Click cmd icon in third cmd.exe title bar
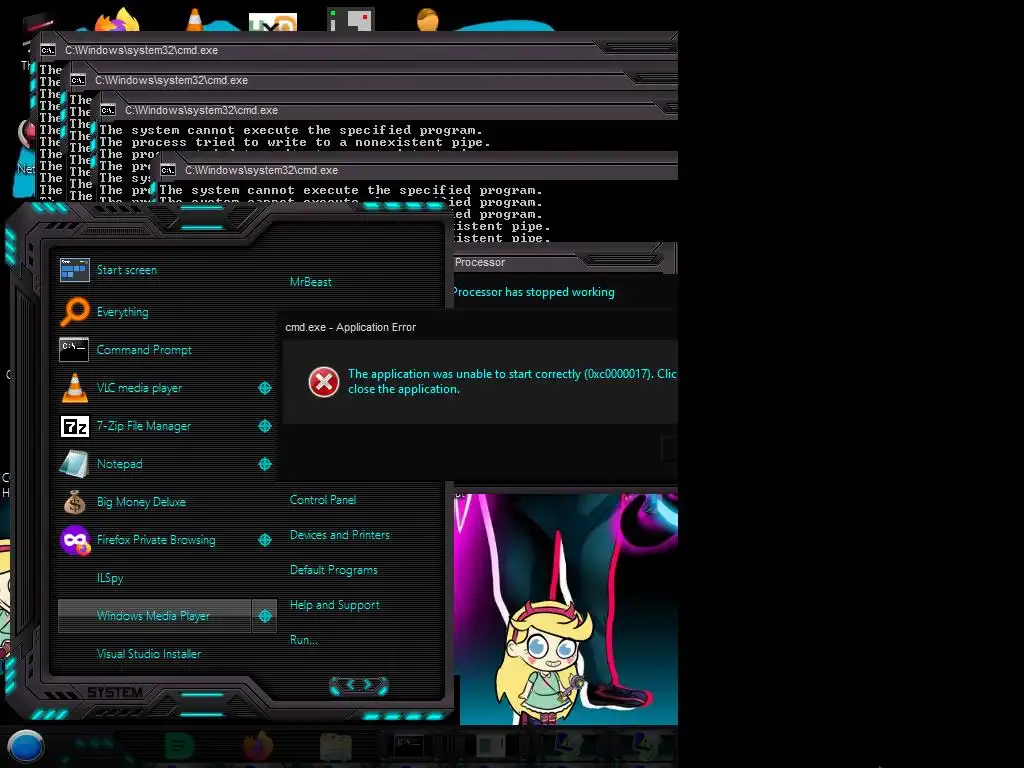Viewport: 1024px width, 768px height. click(108, 110)
